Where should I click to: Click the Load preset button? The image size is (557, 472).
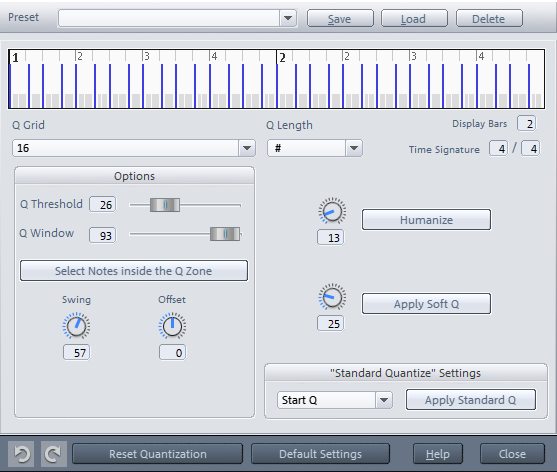pos(414,18)
